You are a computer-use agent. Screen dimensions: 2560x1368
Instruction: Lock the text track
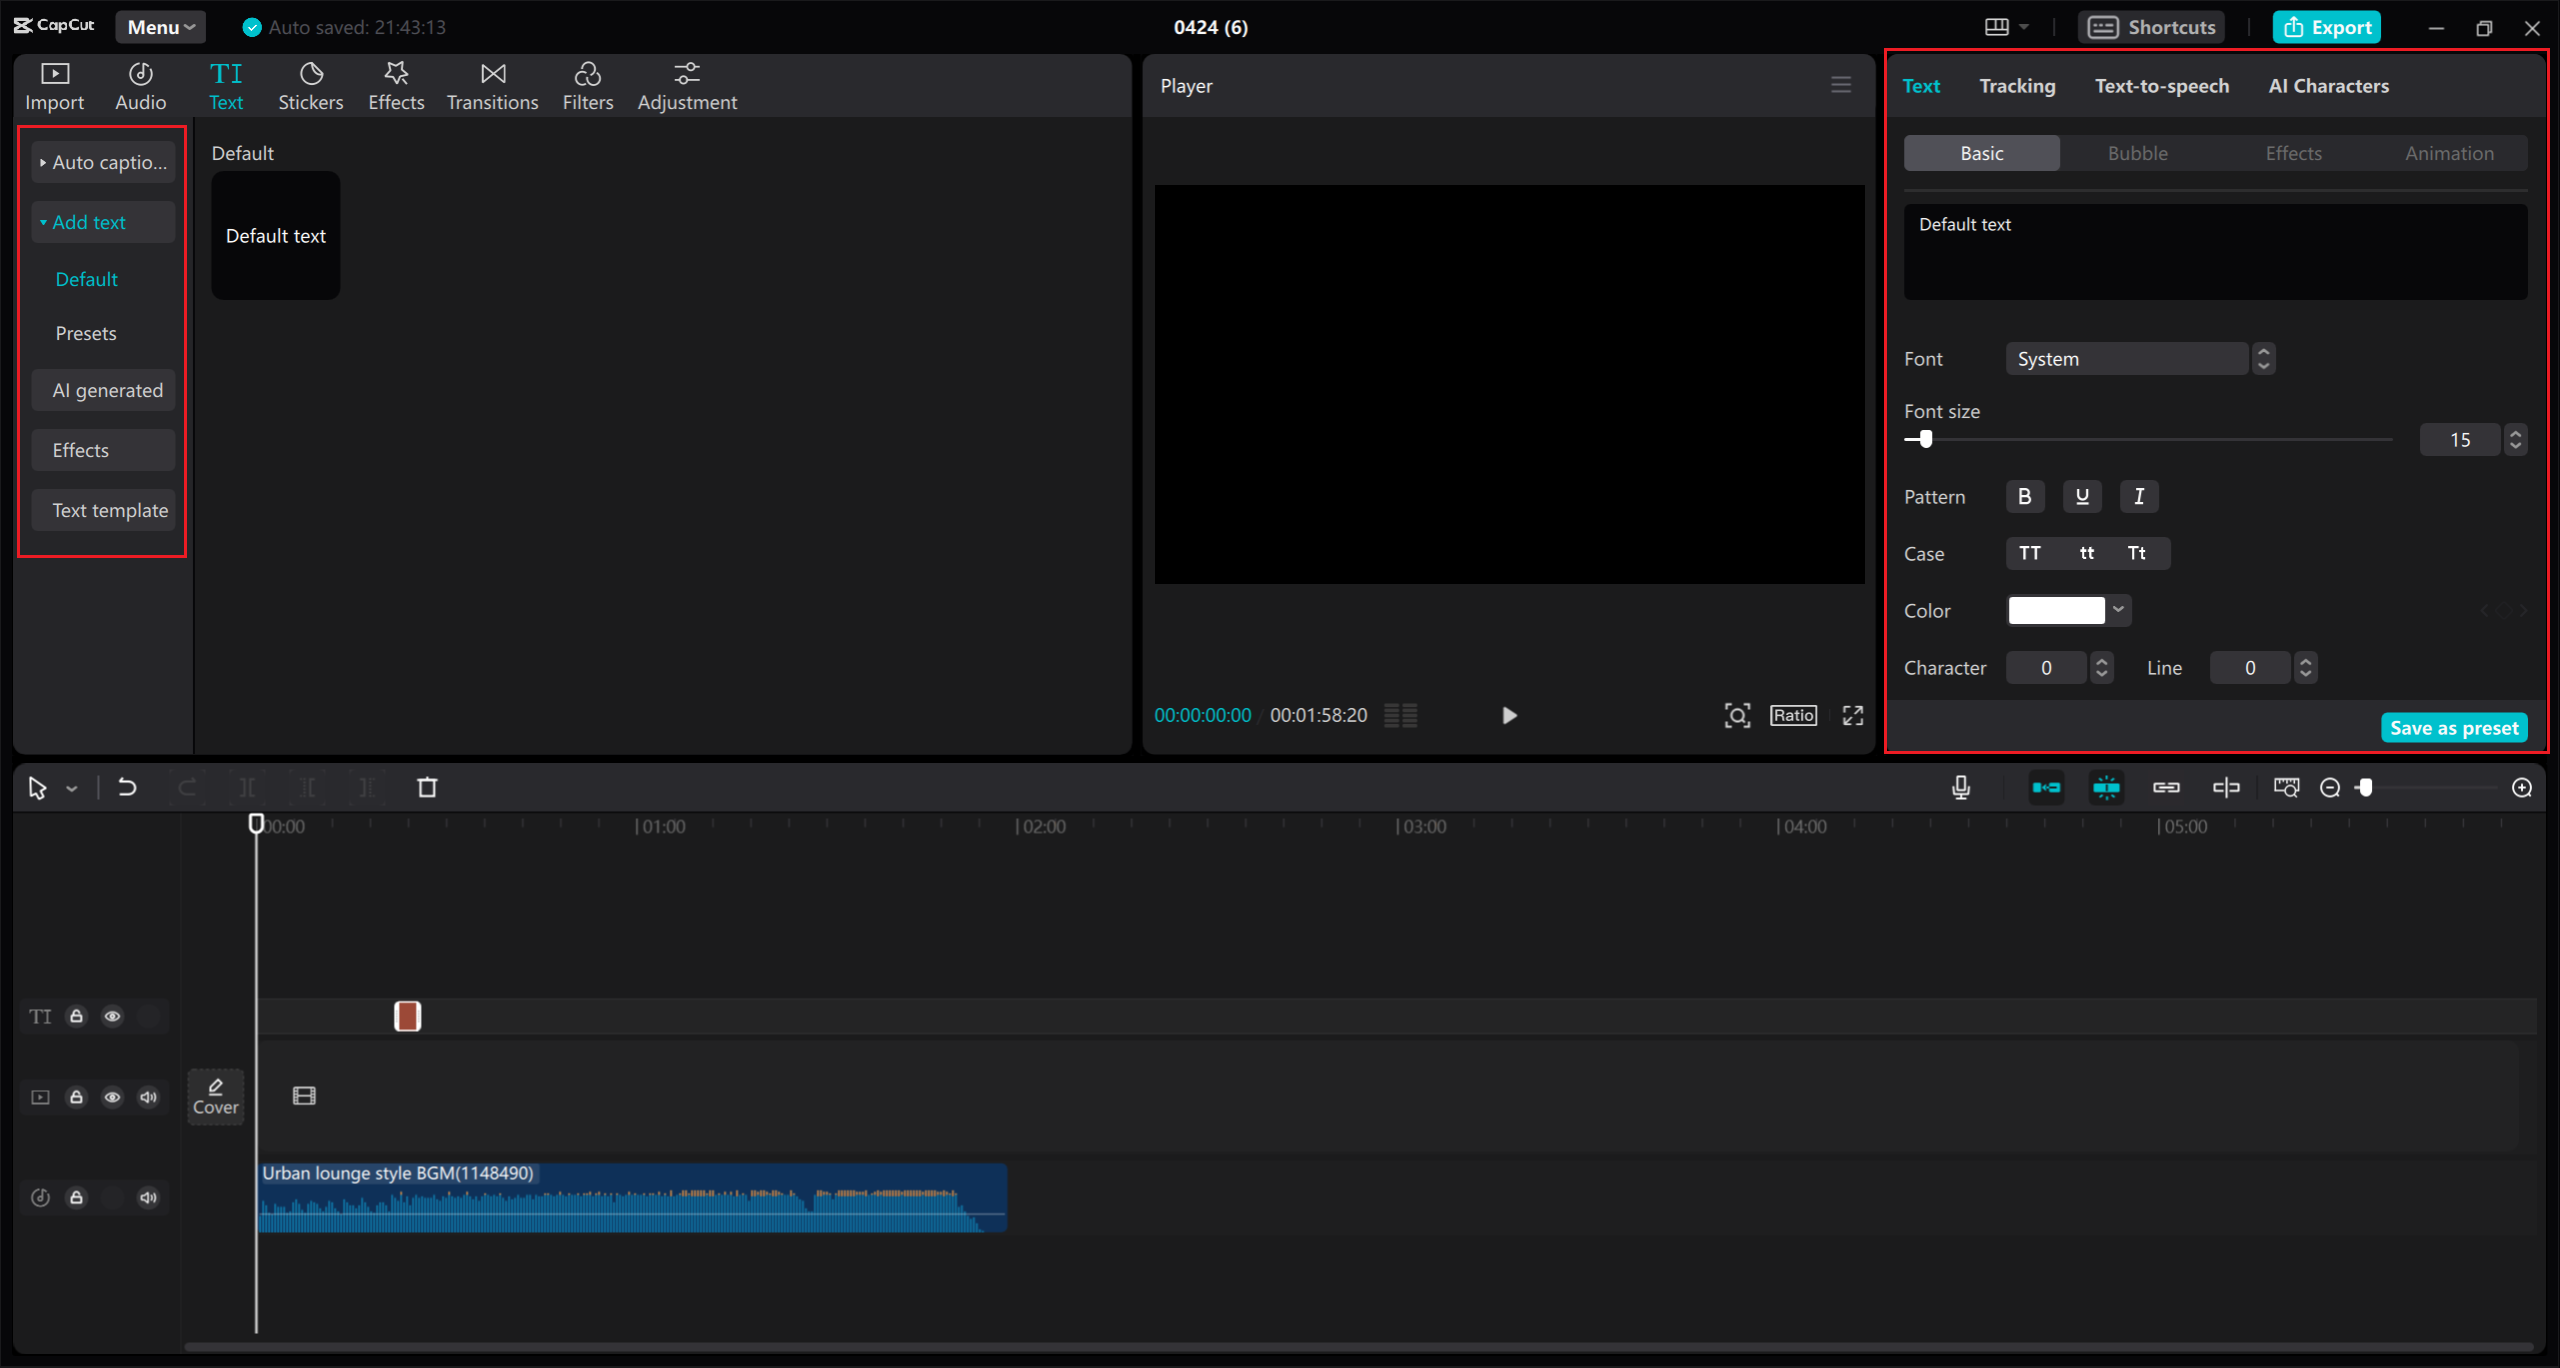[x=76, y=1016]
